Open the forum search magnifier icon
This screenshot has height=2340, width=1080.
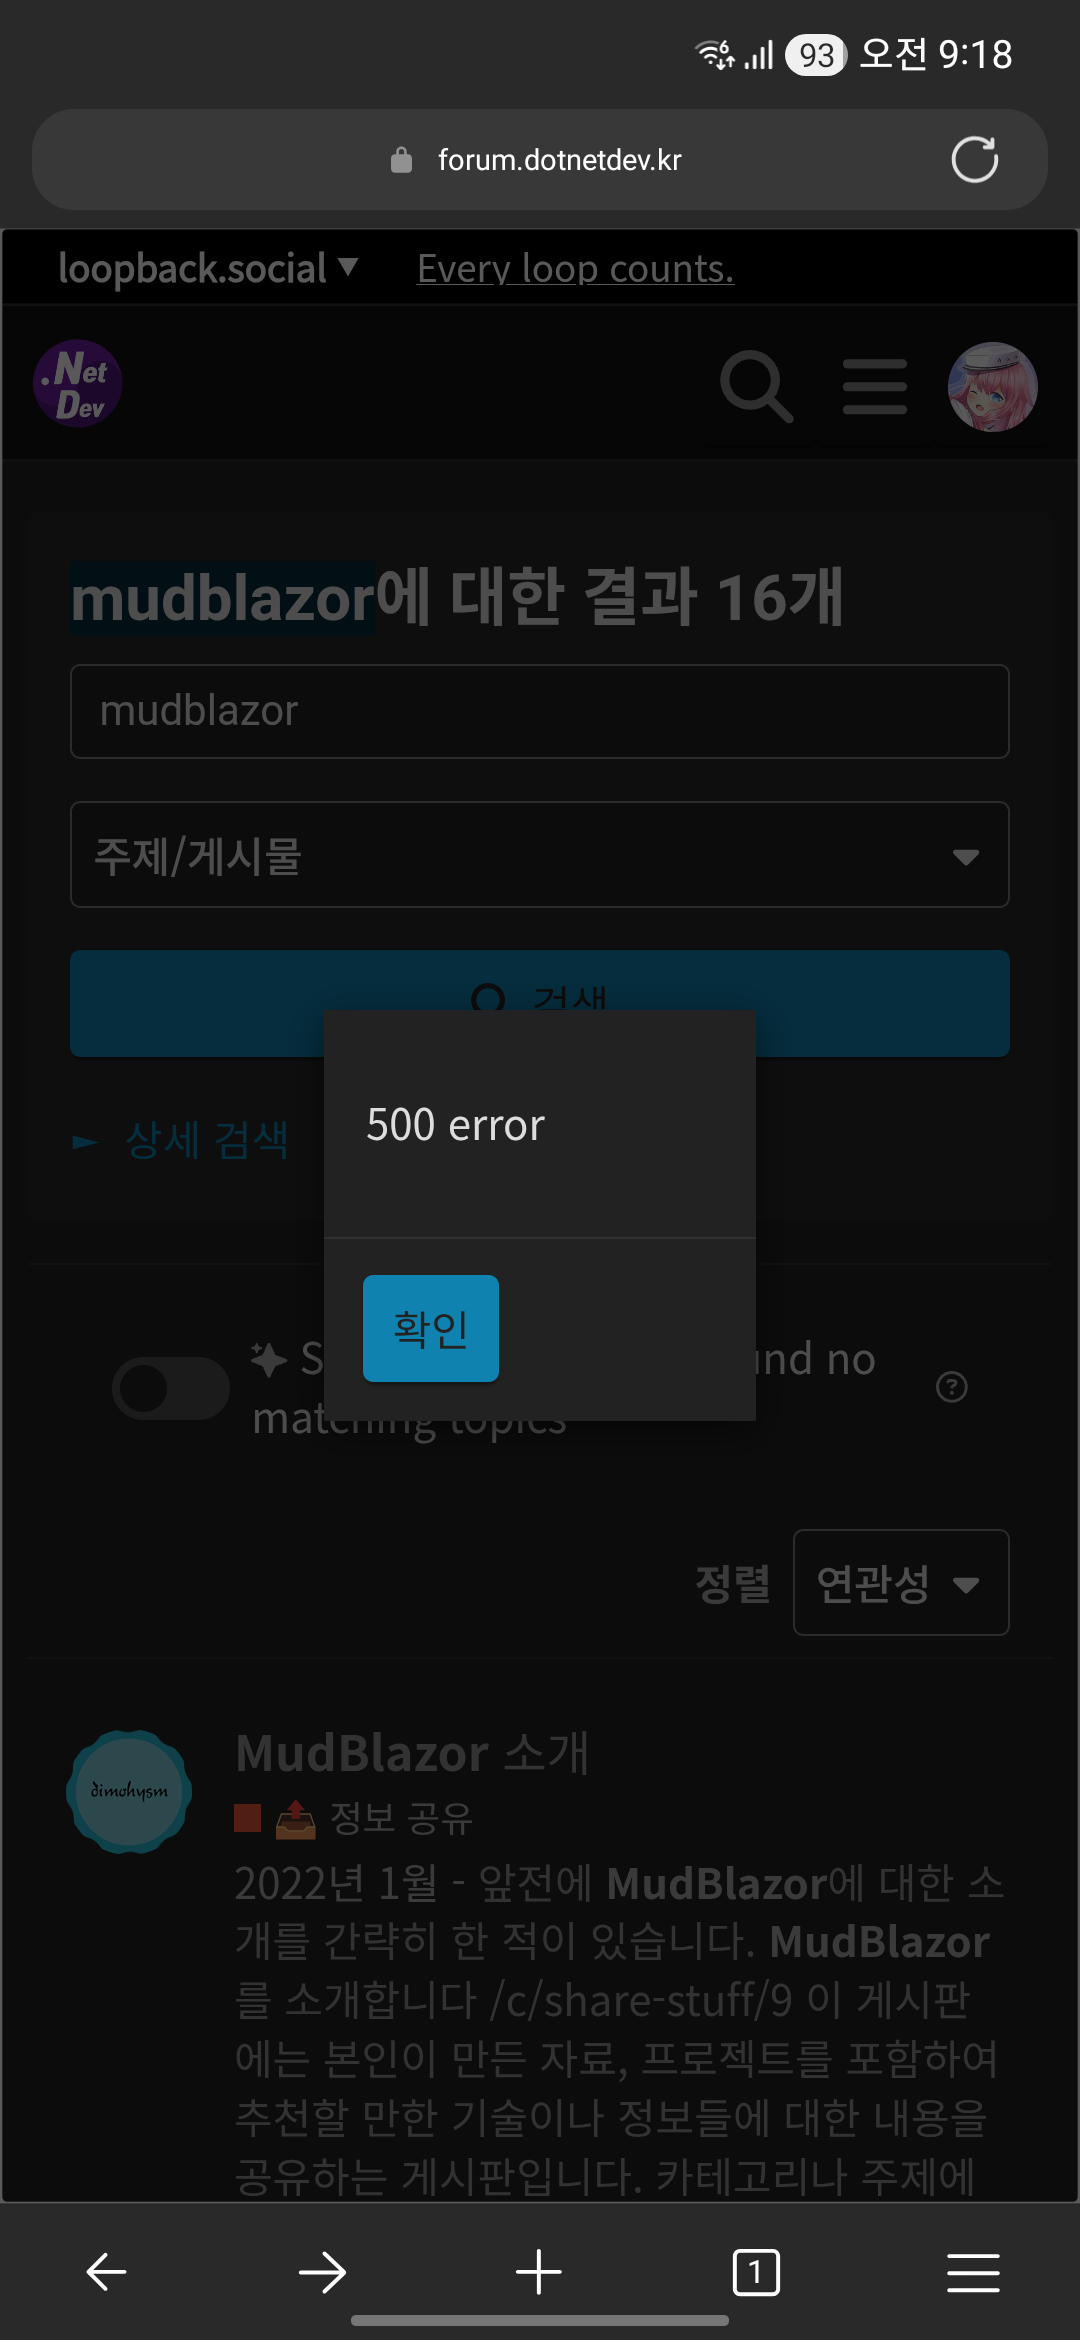757,386
